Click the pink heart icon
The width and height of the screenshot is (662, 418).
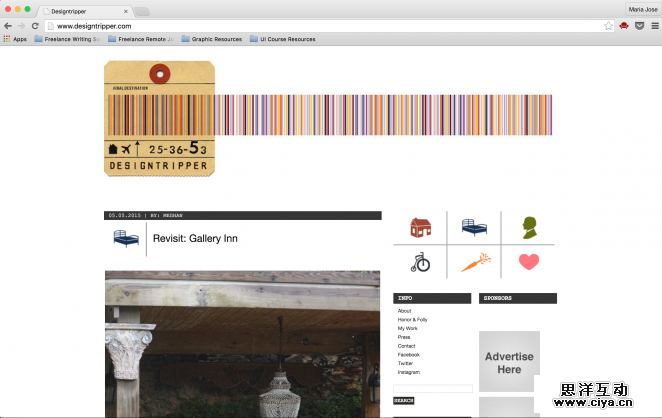pos(529,262)
